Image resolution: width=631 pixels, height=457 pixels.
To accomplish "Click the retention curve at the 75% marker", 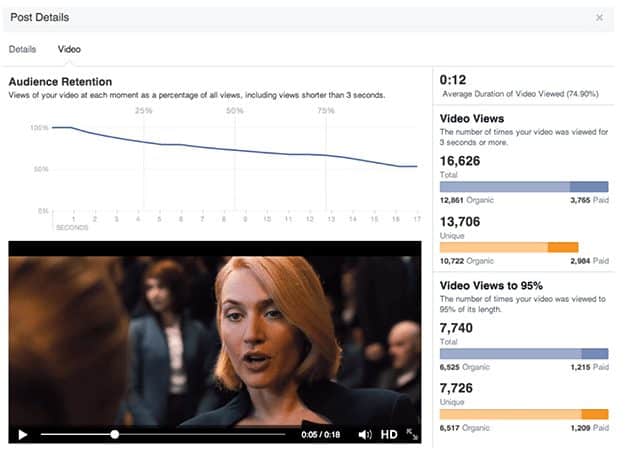I will 326,155.
